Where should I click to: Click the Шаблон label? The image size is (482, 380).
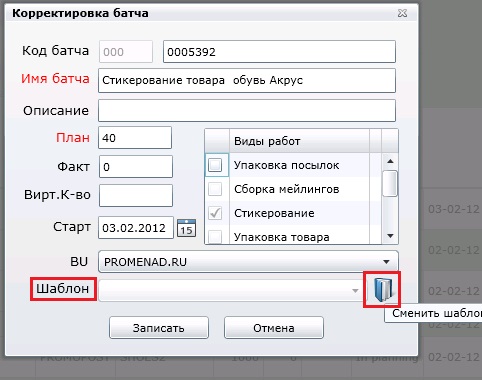point(63,289)
